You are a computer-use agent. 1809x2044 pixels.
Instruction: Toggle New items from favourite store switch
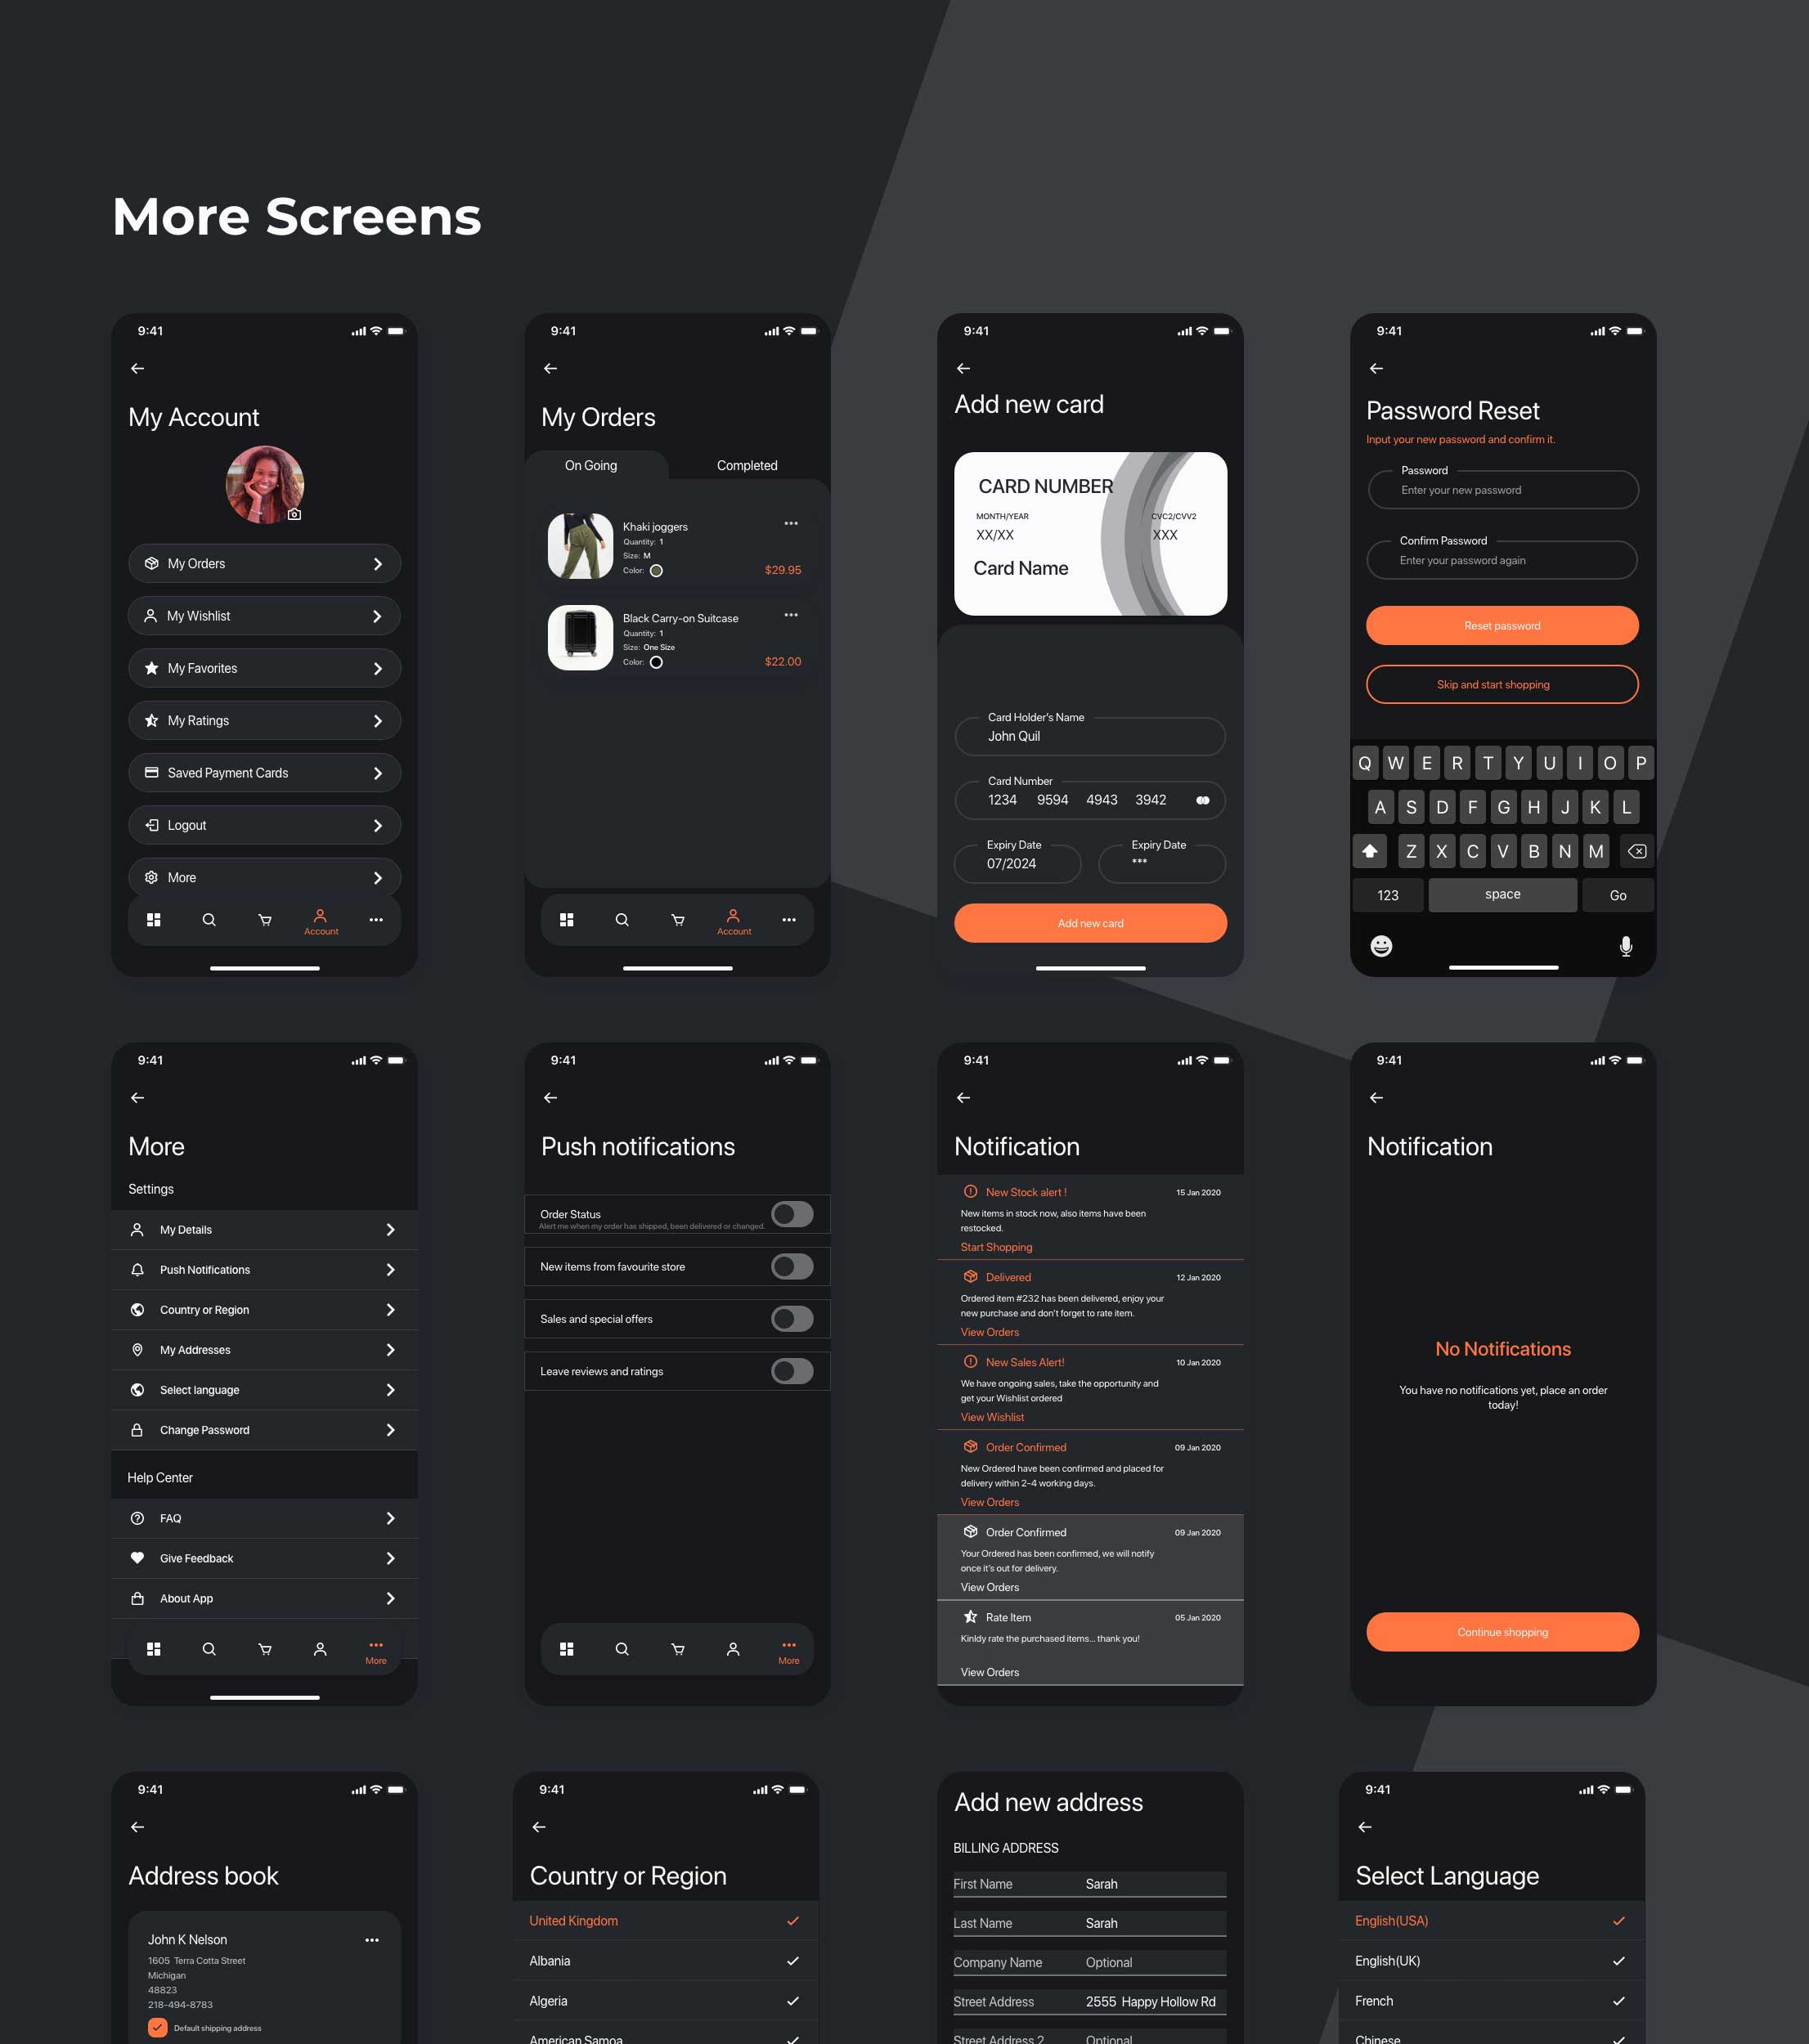click(x=792, y=1264)
